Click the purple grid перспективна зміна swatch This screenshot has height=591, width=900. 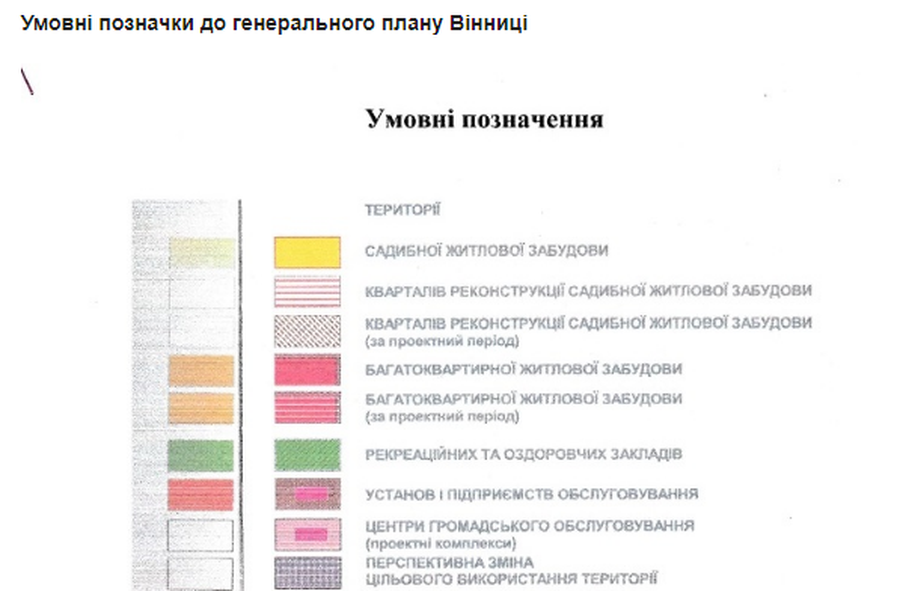coord(307,573)
